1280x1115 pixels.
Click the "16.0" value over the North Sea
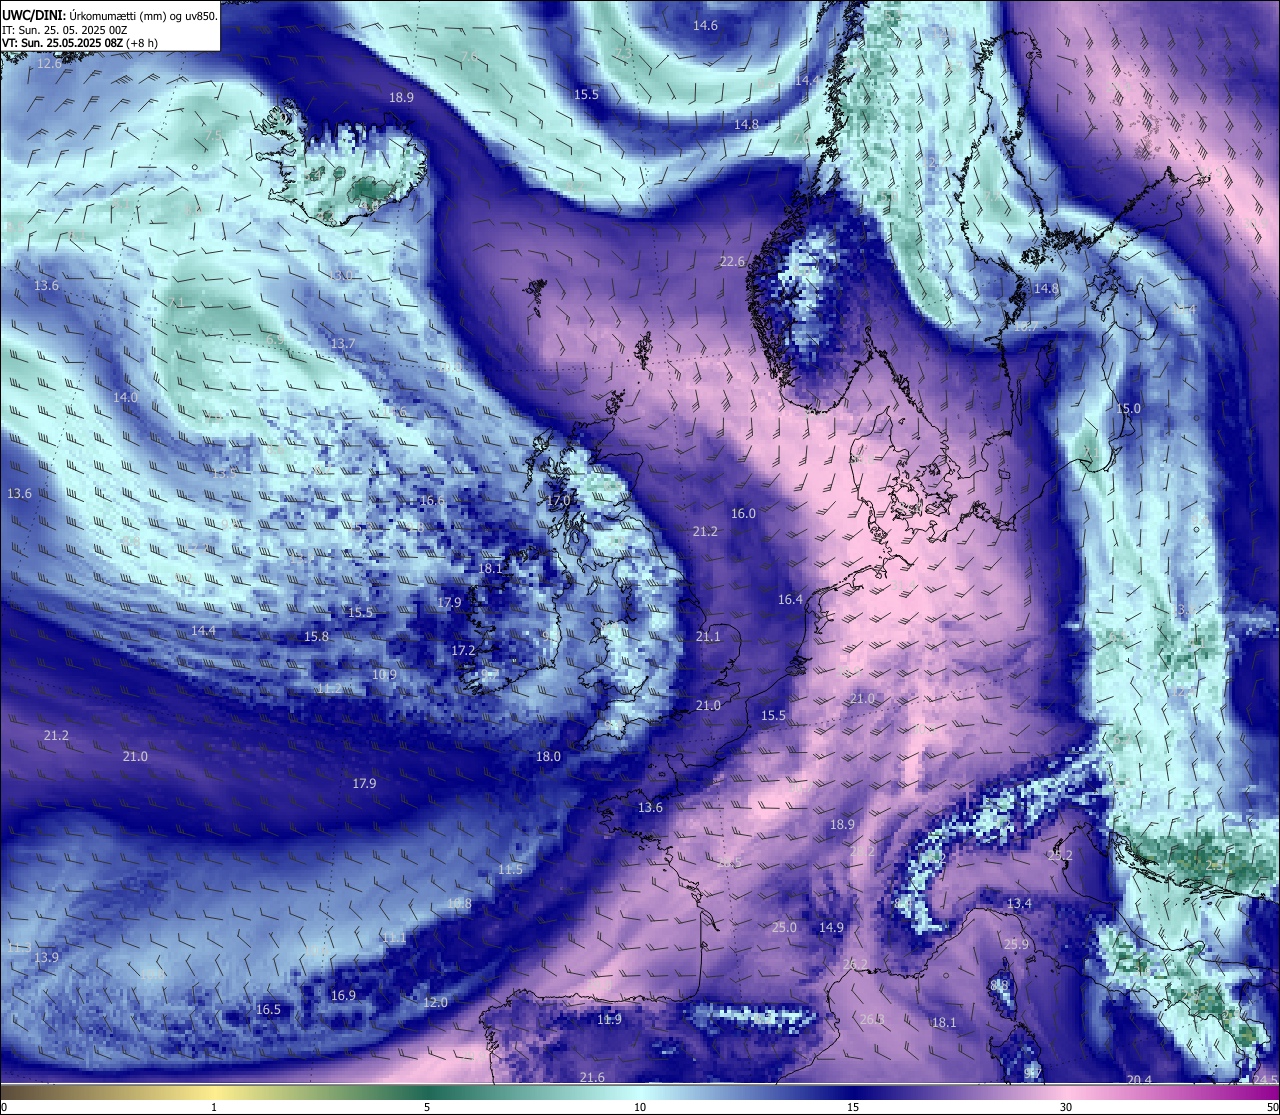coord(743,513)
